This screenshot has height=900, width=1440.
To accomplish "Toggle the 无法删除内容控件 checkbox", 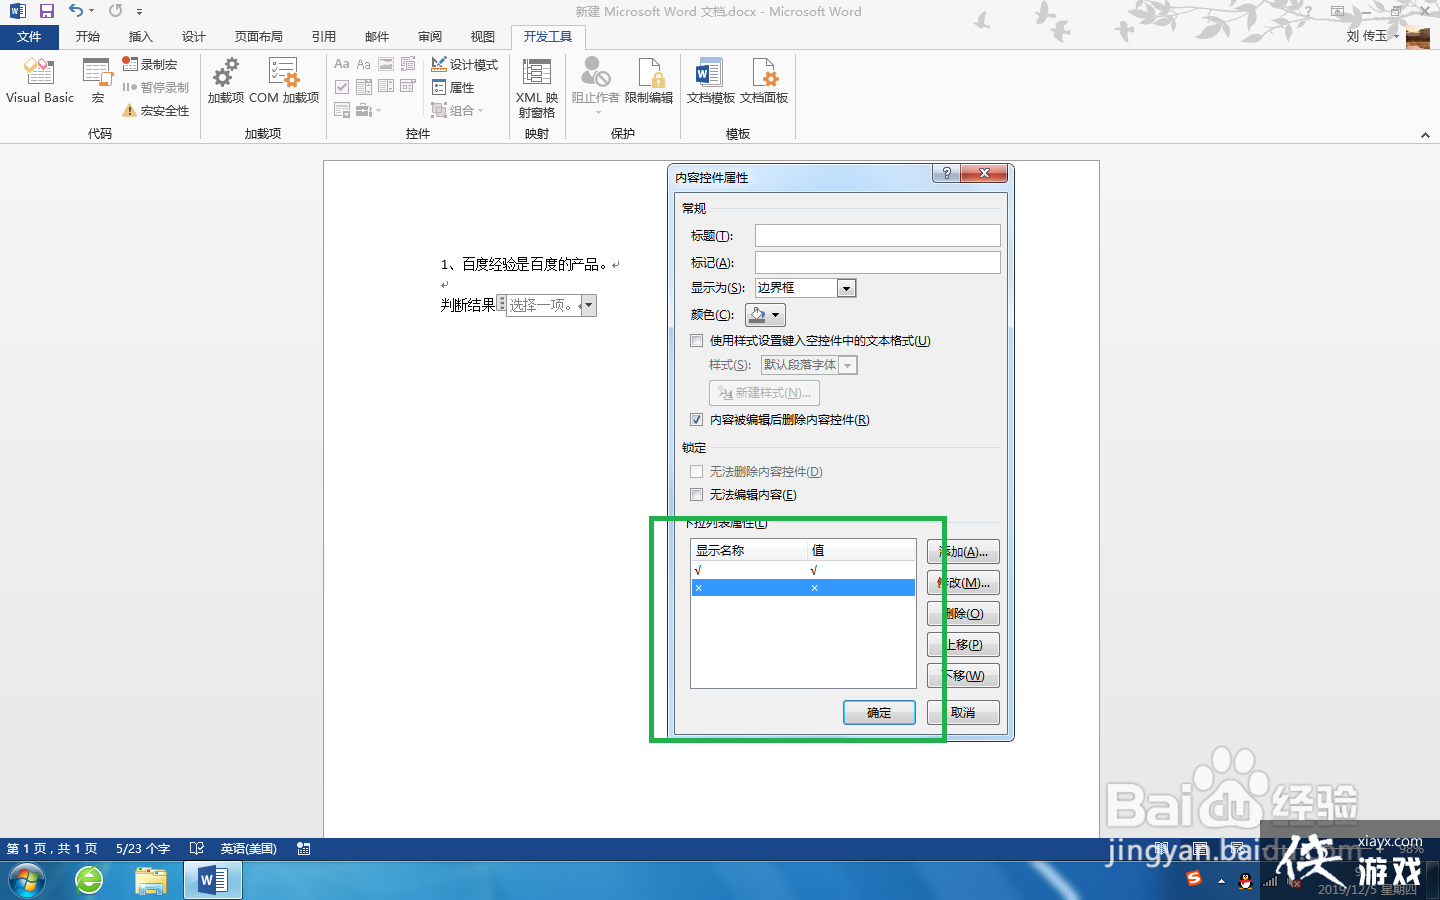I will (x=697, y=472).
